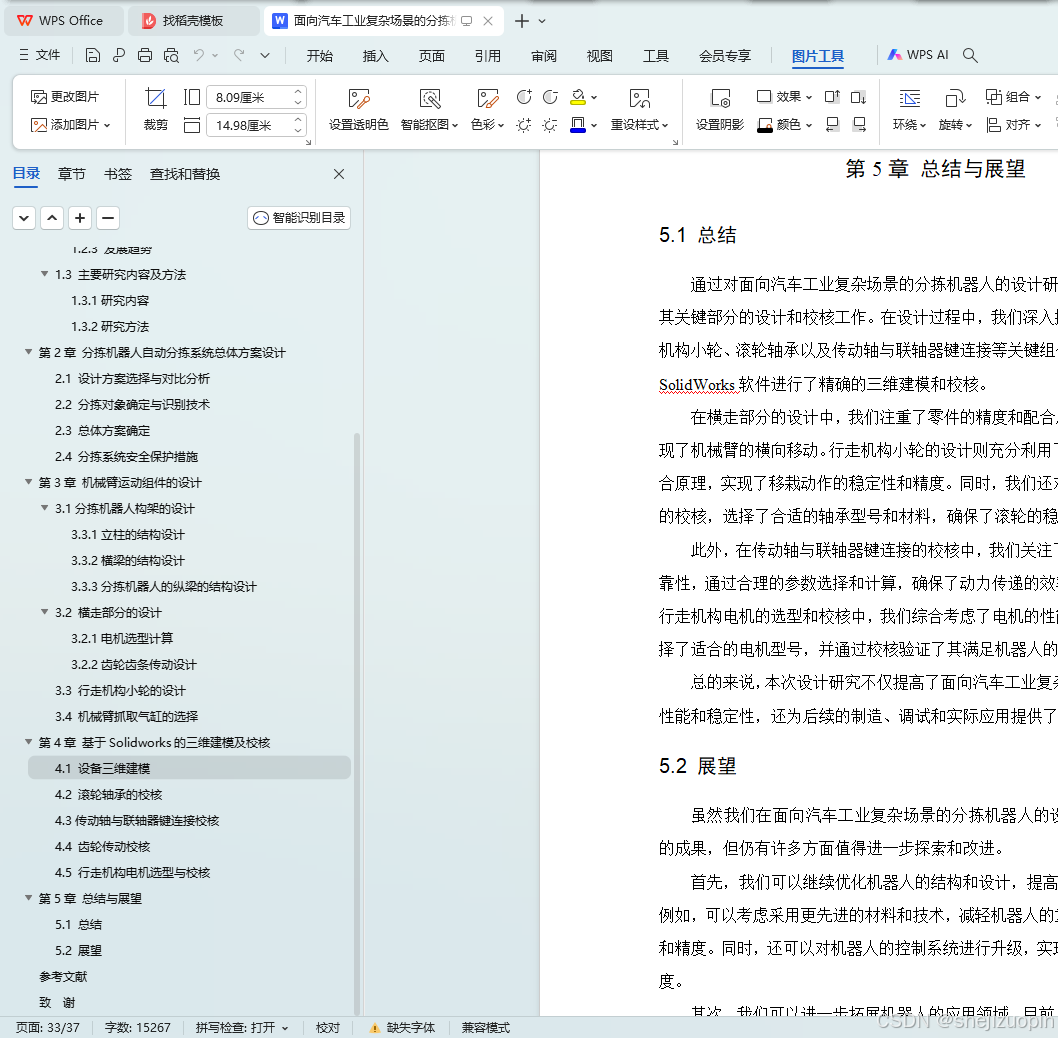Open 拼写检查 status dropdown
The width and height of the screenshot is (1058, 1038).
coord(242,1028)
